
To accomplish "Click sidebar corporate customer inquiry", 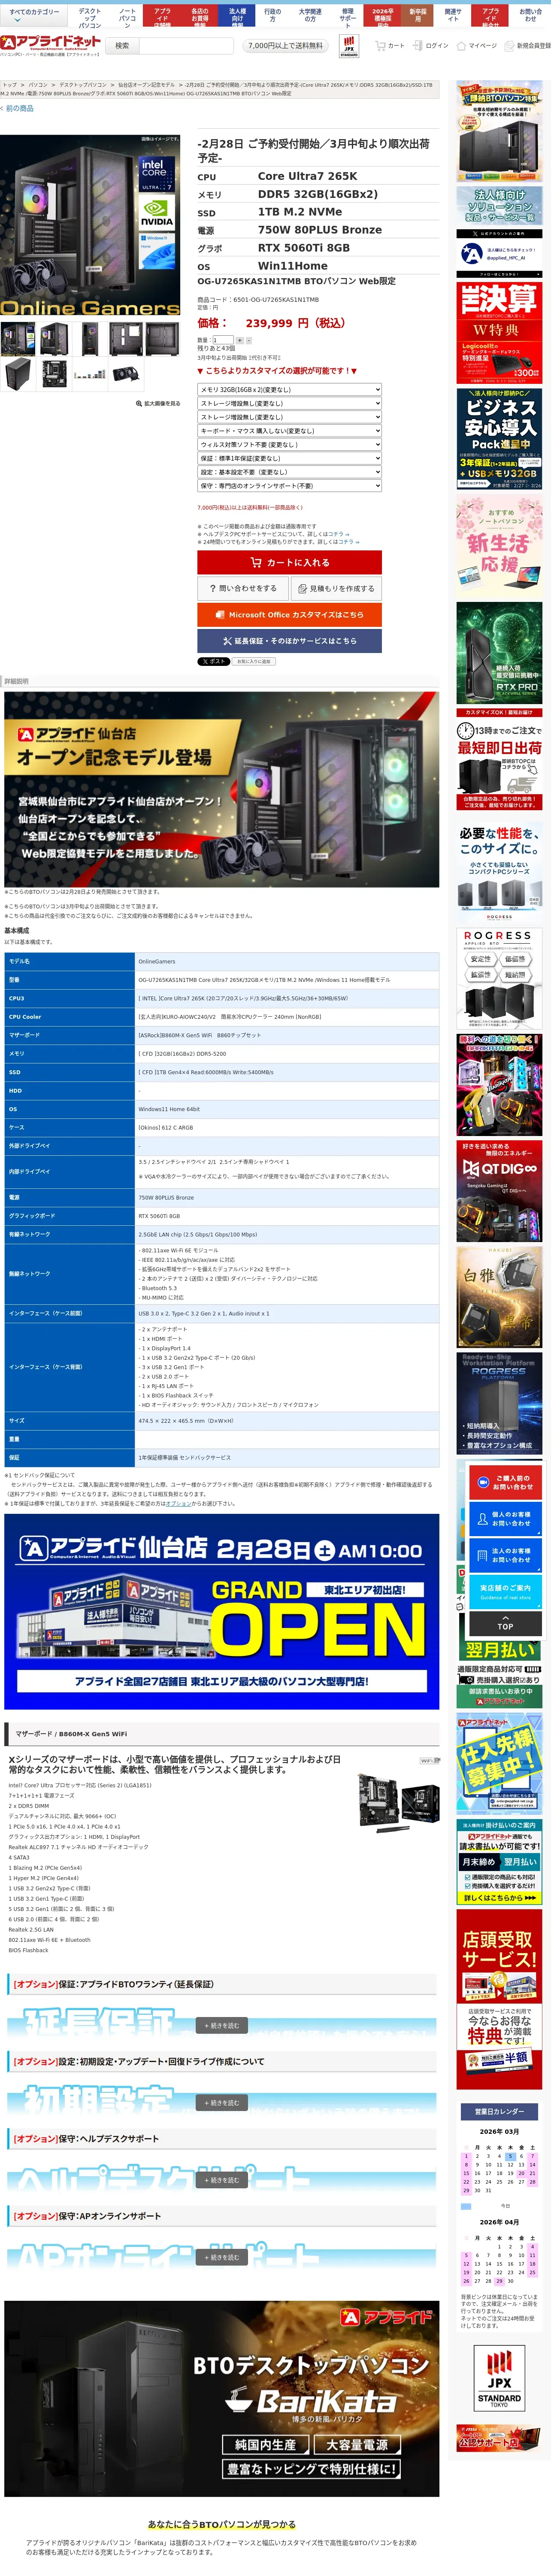I will [x=505, y=1555].
